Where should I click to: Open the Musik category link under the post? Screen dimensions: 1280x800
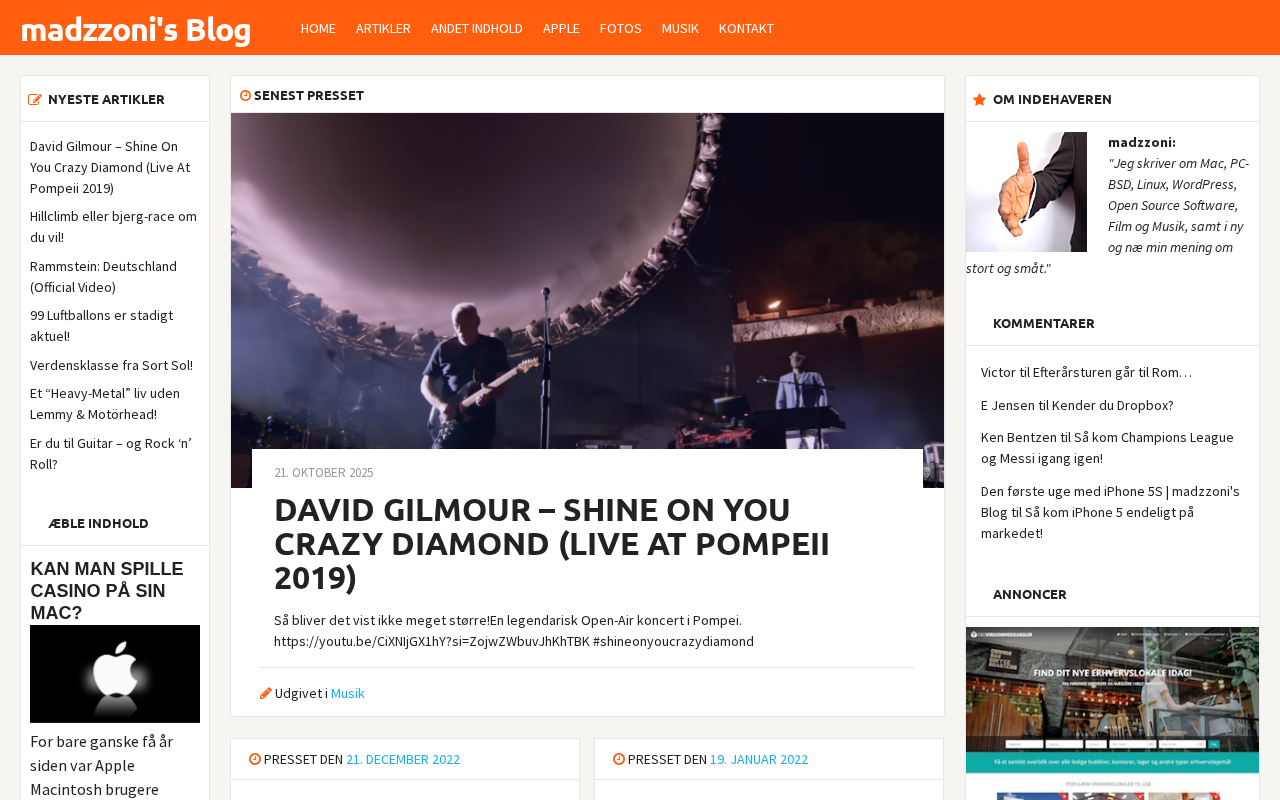[x=348, y=693]
